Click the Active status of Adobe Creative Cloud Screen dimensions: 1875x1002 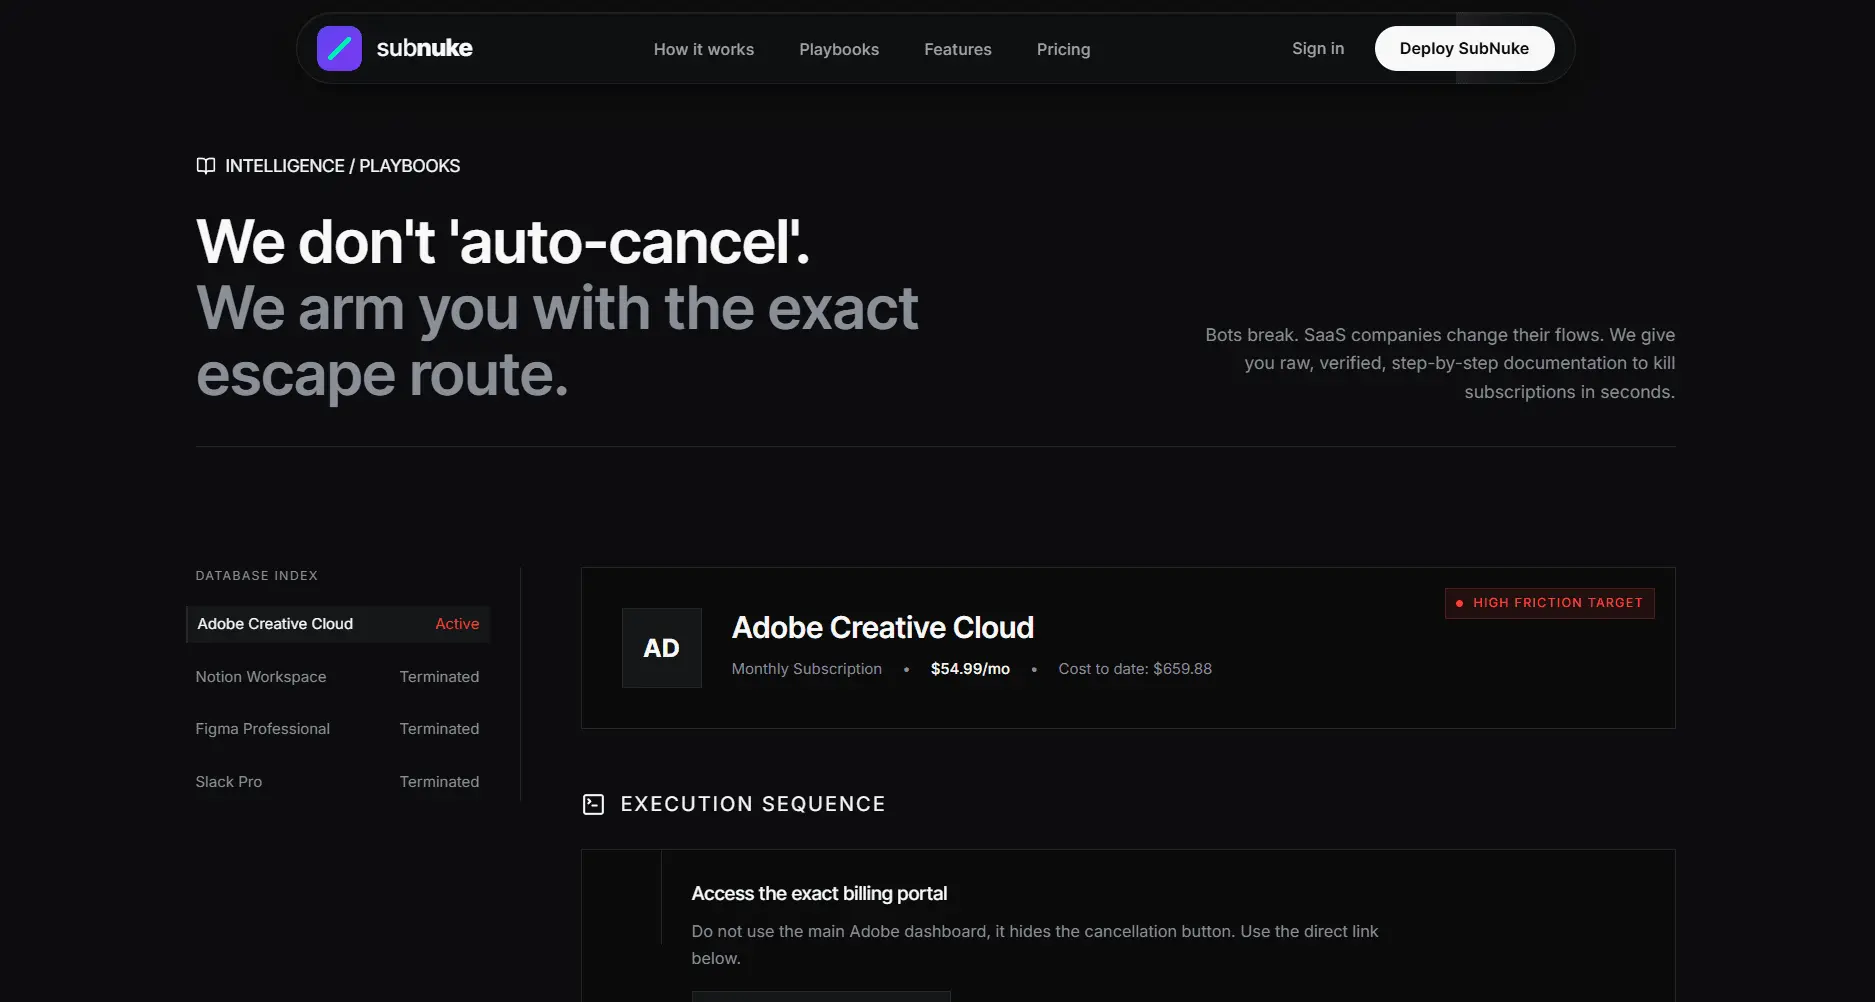pos(457,624)
